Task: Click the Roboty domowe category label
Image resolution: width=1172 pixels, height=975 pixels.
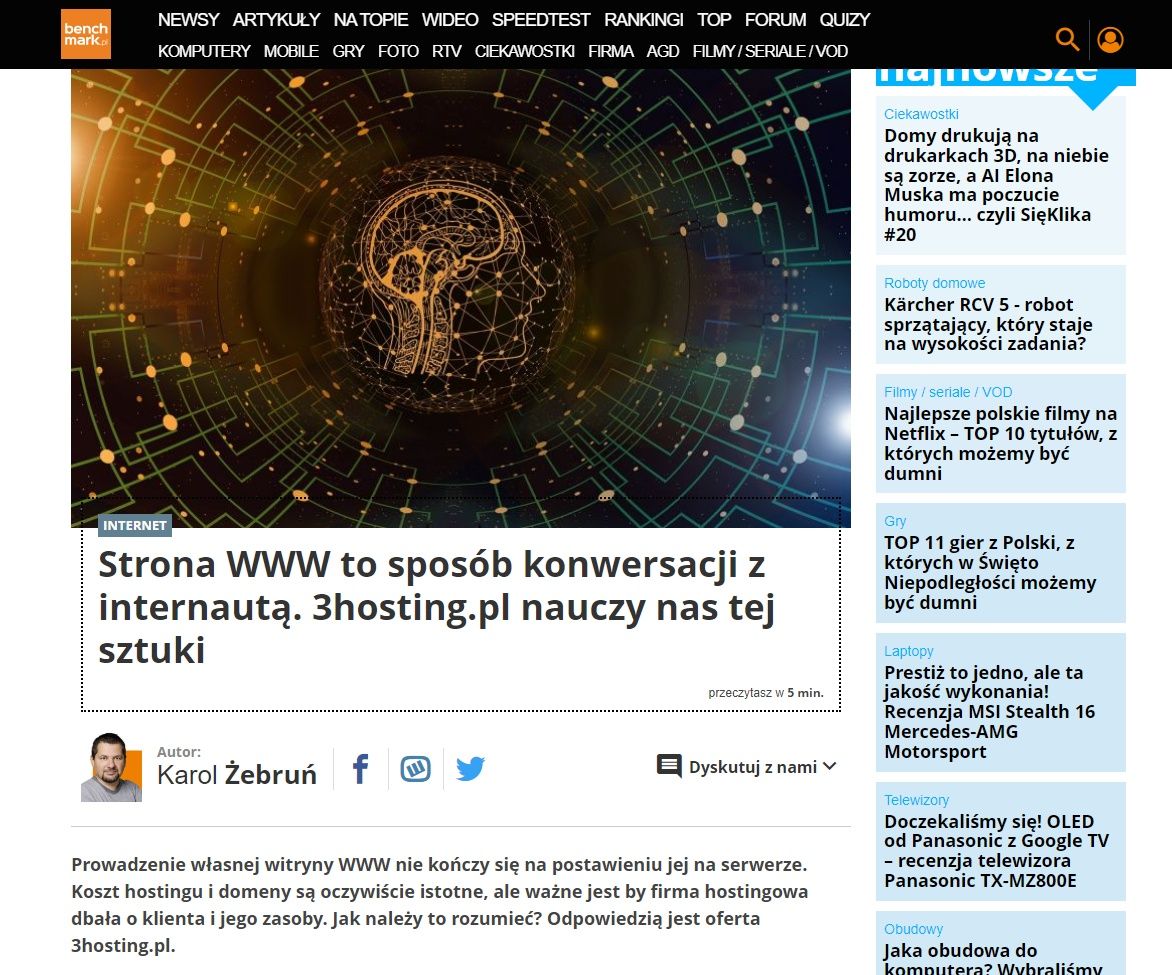Action: click(934, 283)
